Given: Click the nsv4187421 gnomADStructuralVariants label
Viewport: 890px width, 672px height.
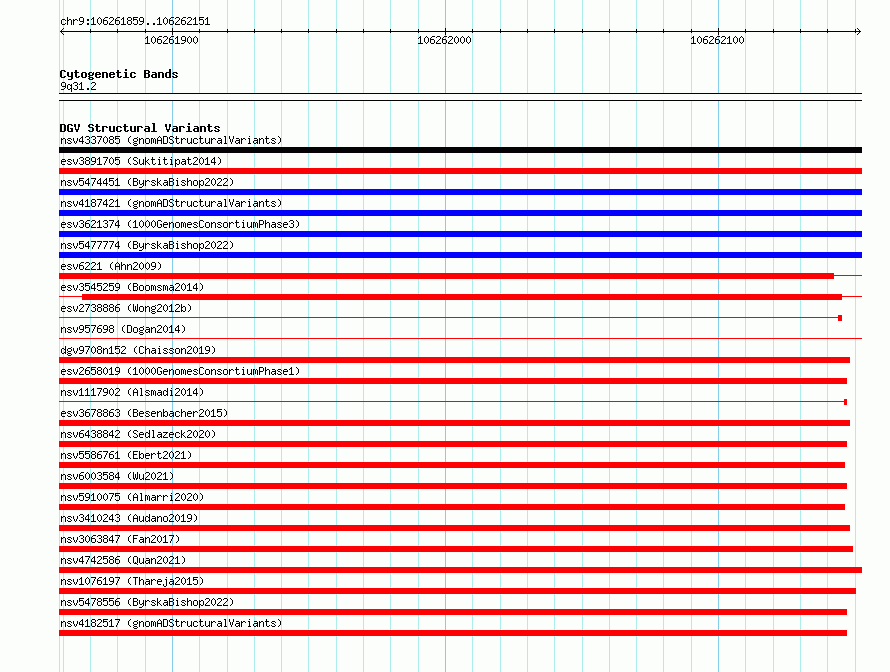Looking at the screenshot, I should 171,203.
